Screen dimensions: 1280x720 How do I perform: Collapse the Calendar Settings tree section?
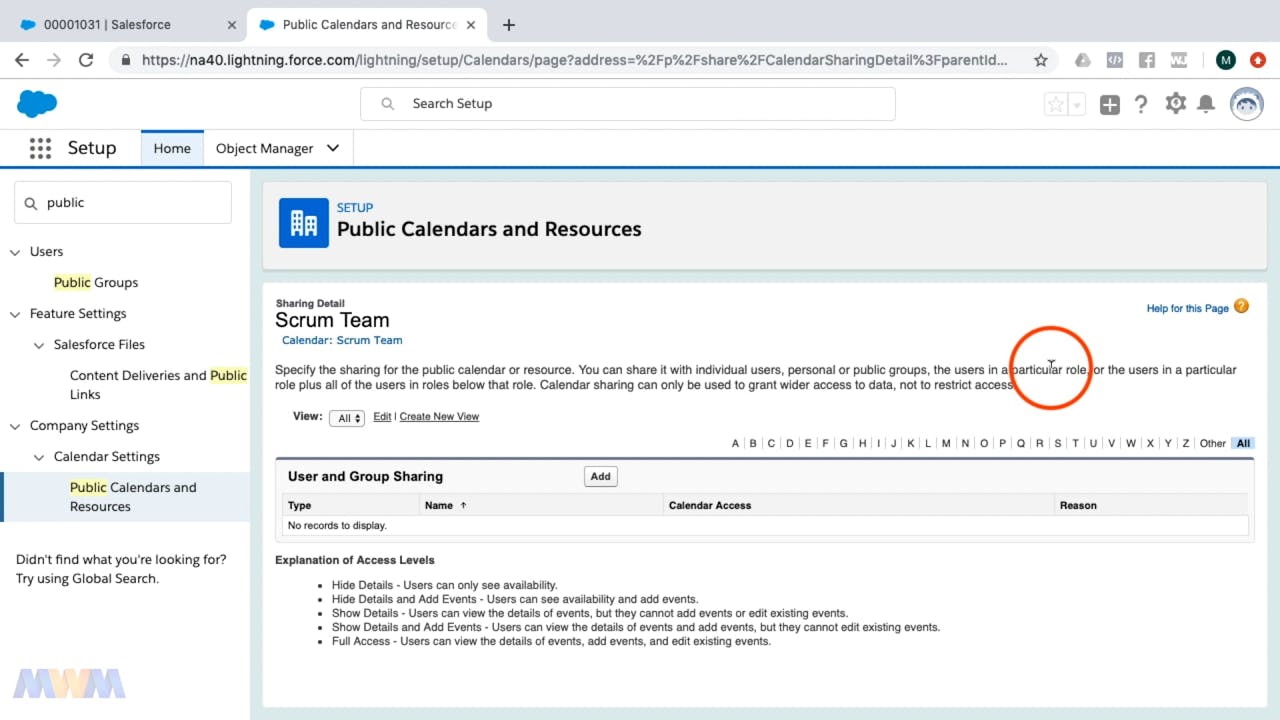click(x=39, y=457)
